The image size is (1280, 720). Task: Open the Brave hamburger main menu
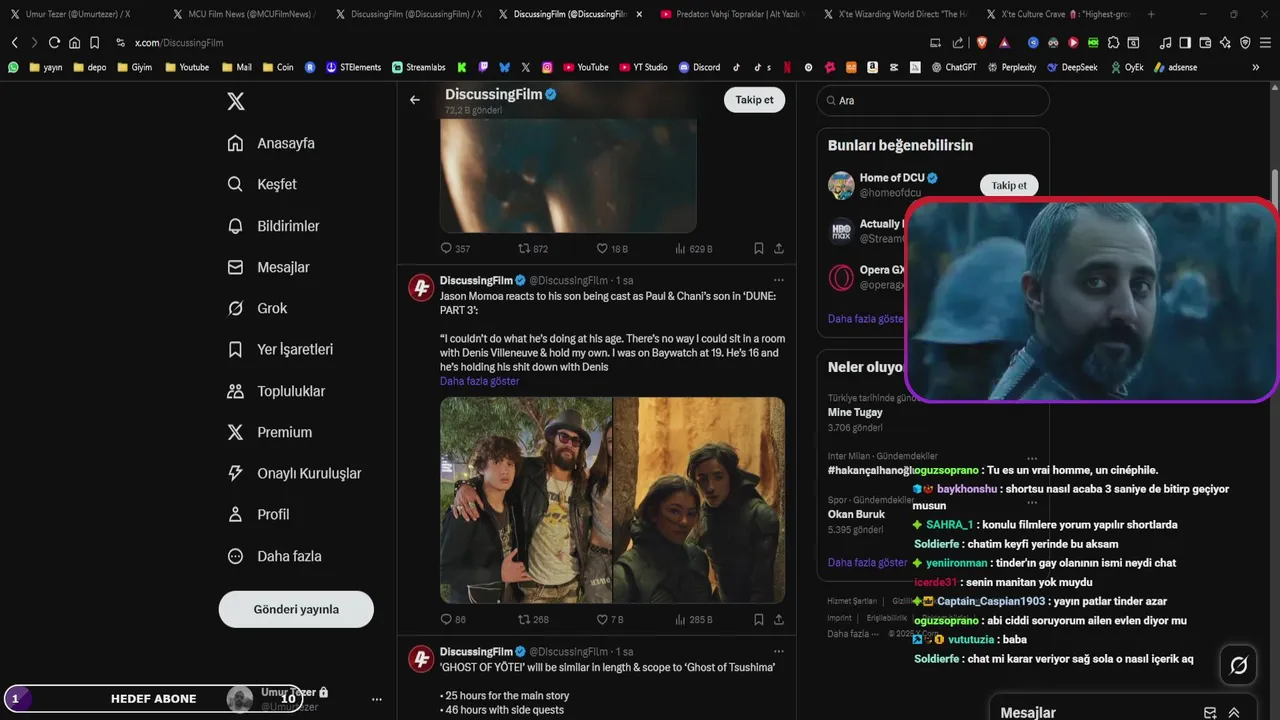point(1265,43)
